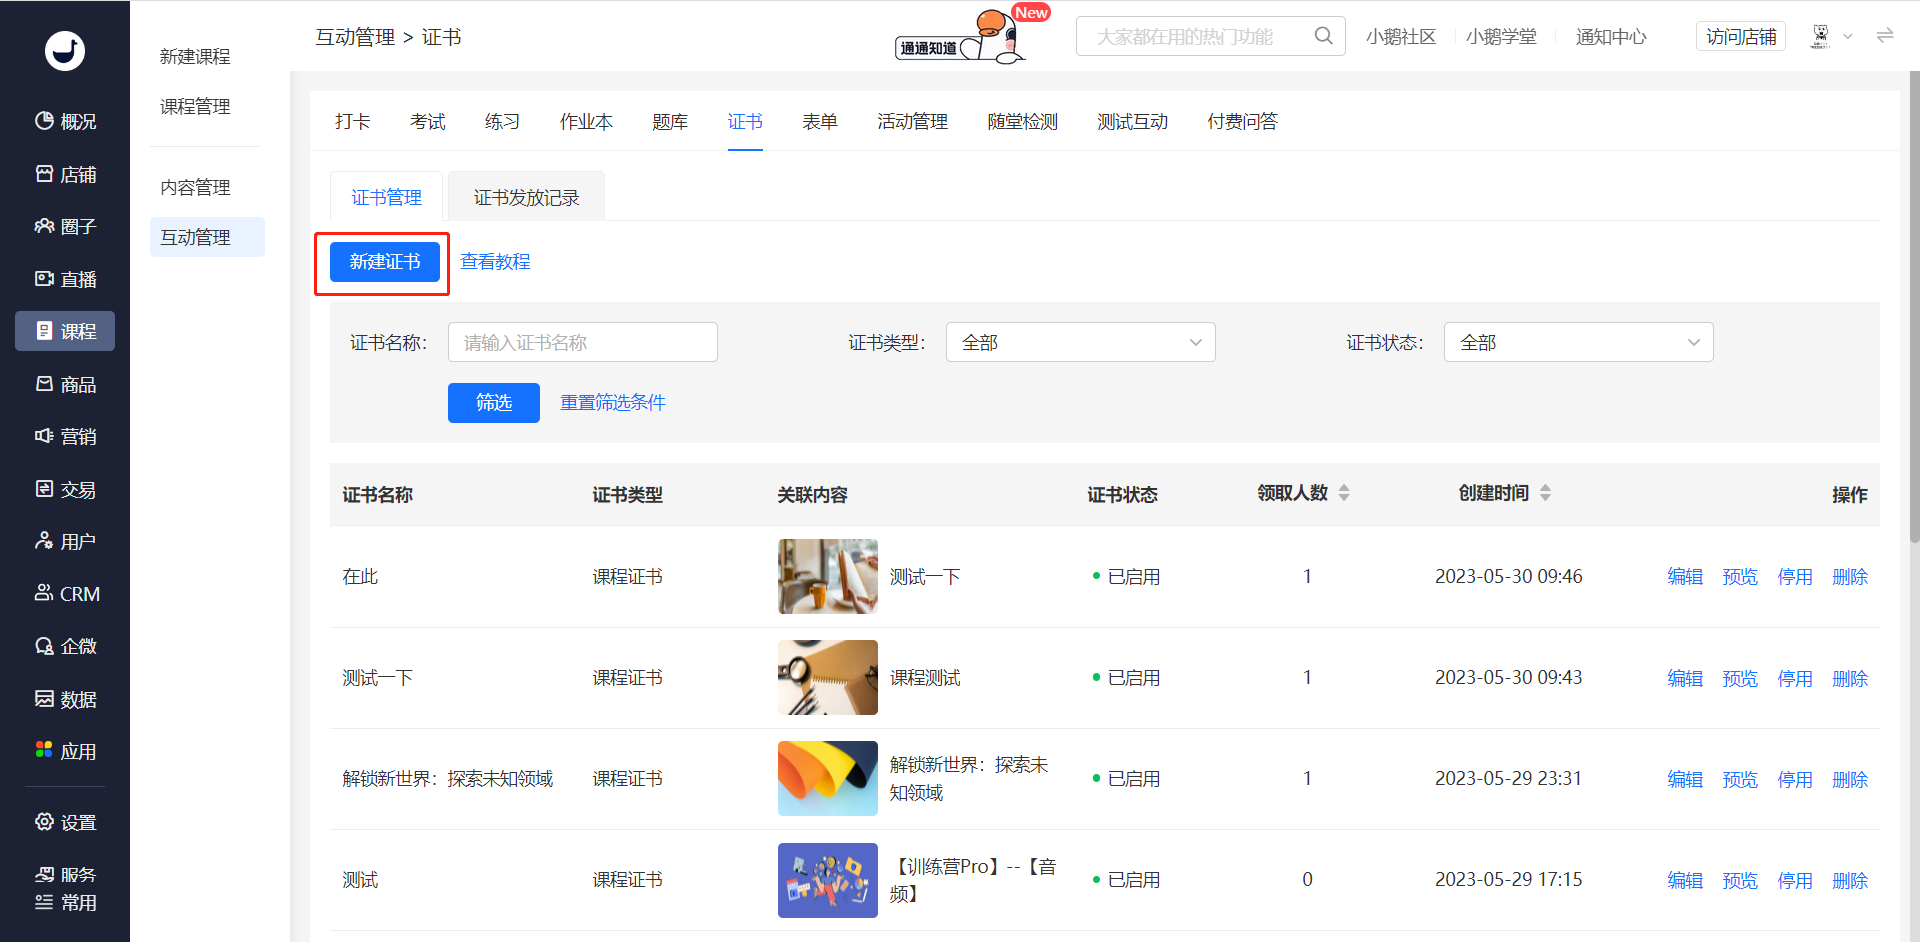
Task: Switch to the 证书发放记录 tab
Action: pyautogui.click(x=526, y=197)
